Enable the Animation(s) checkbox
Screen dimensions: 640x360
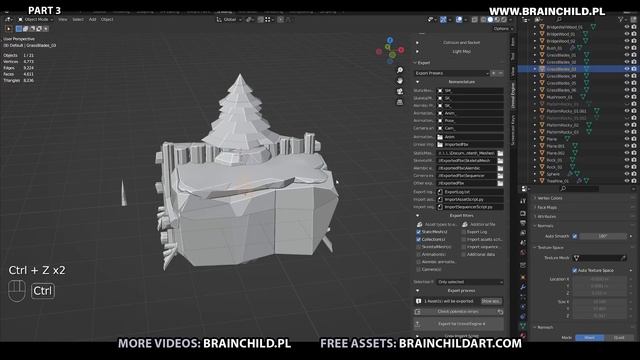point(418,254)
